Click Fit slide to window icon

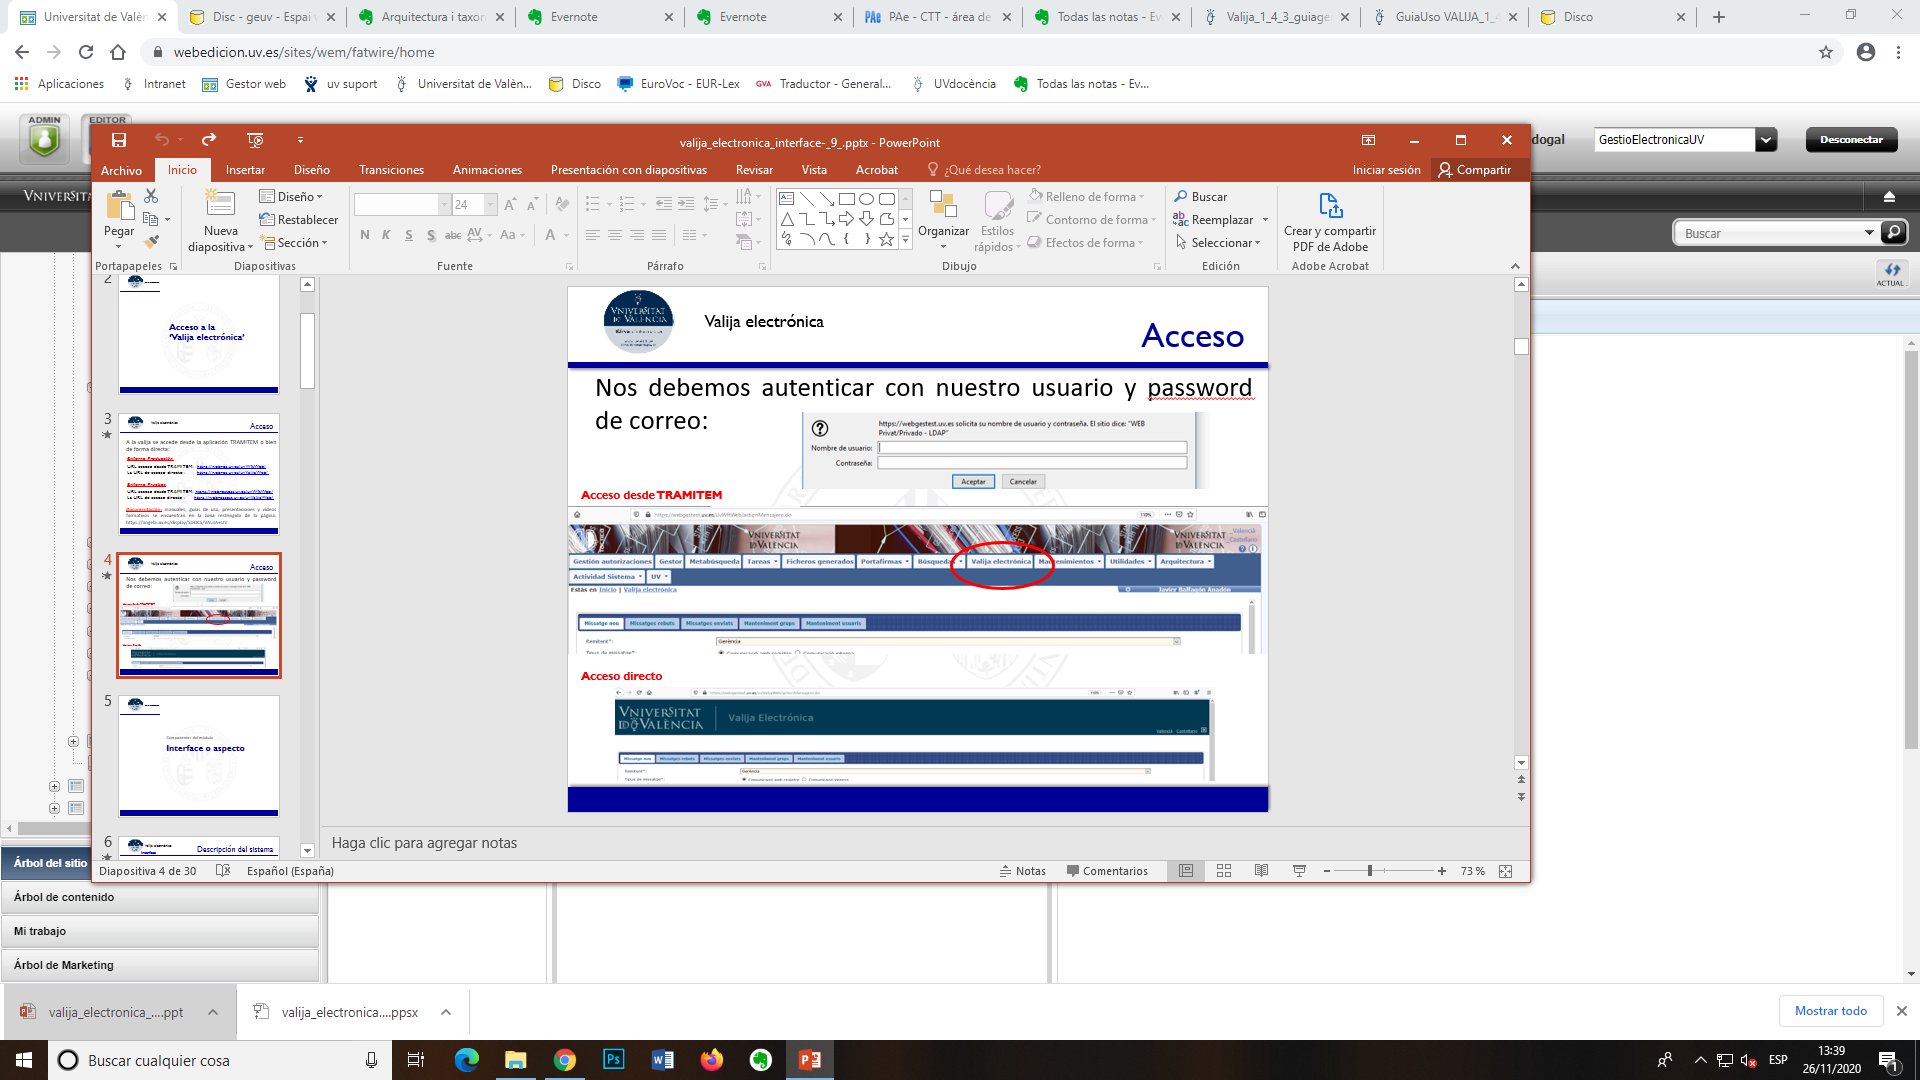pyautogui.click(x=1506, y=871)
